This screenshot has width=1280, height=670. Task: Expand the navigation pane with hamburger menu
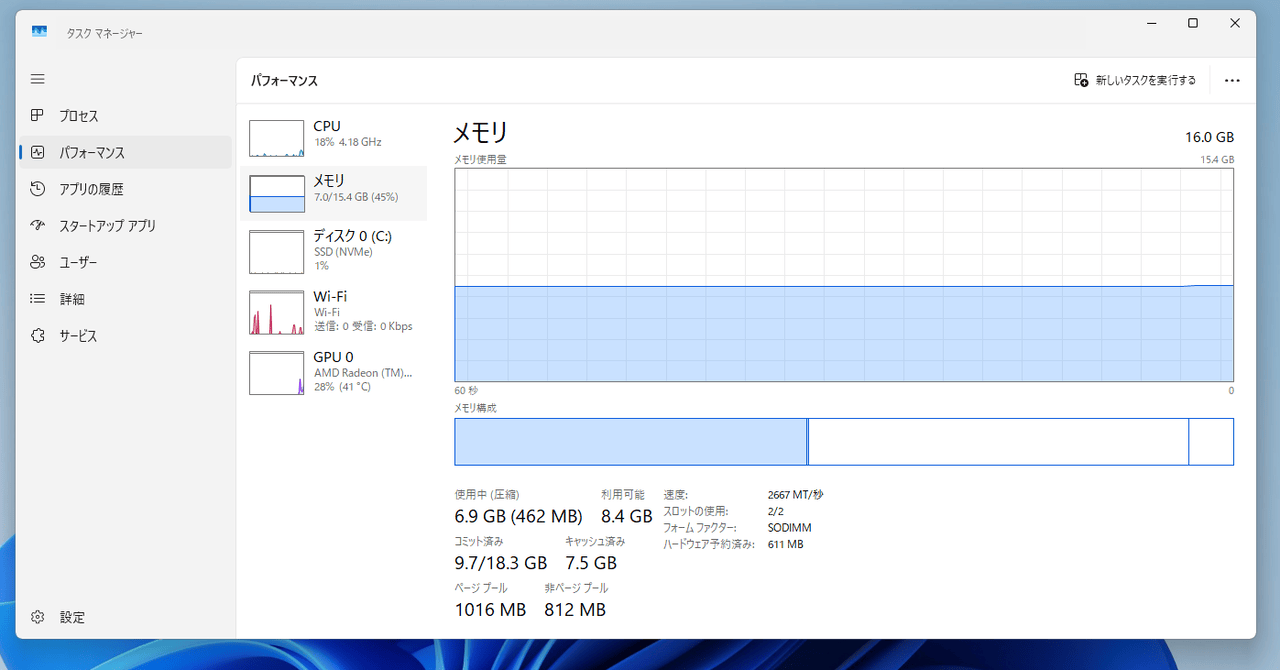(37, 78)
